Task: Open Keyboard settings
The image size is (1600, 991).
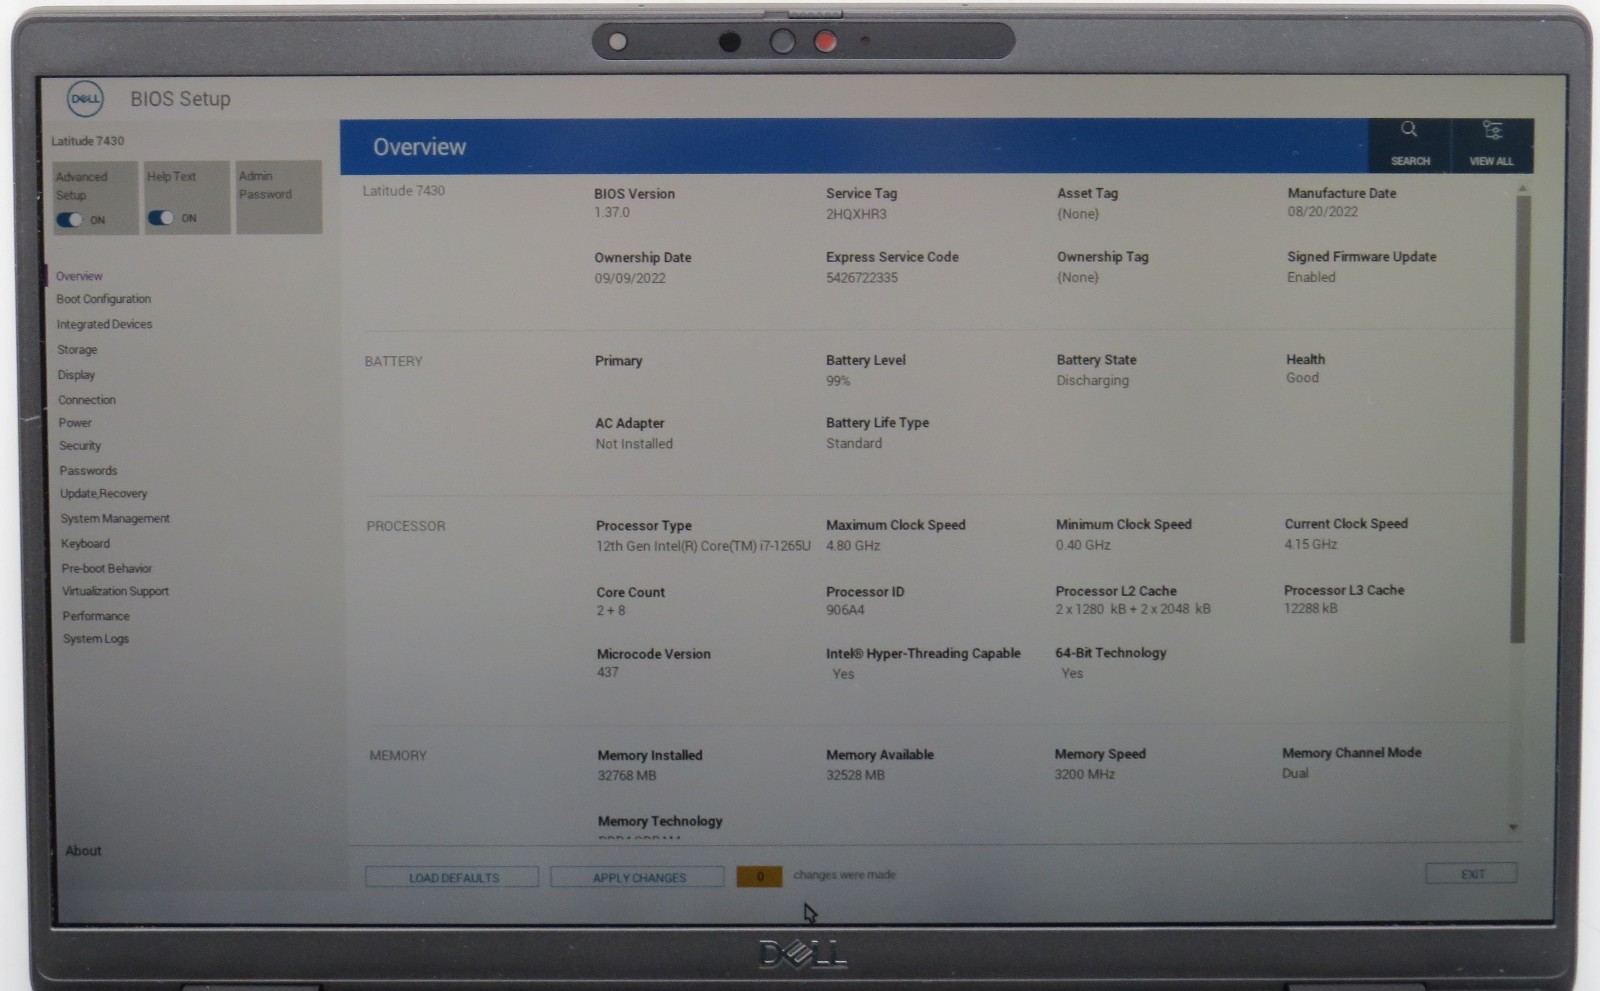Action: [x=86, y=544]
